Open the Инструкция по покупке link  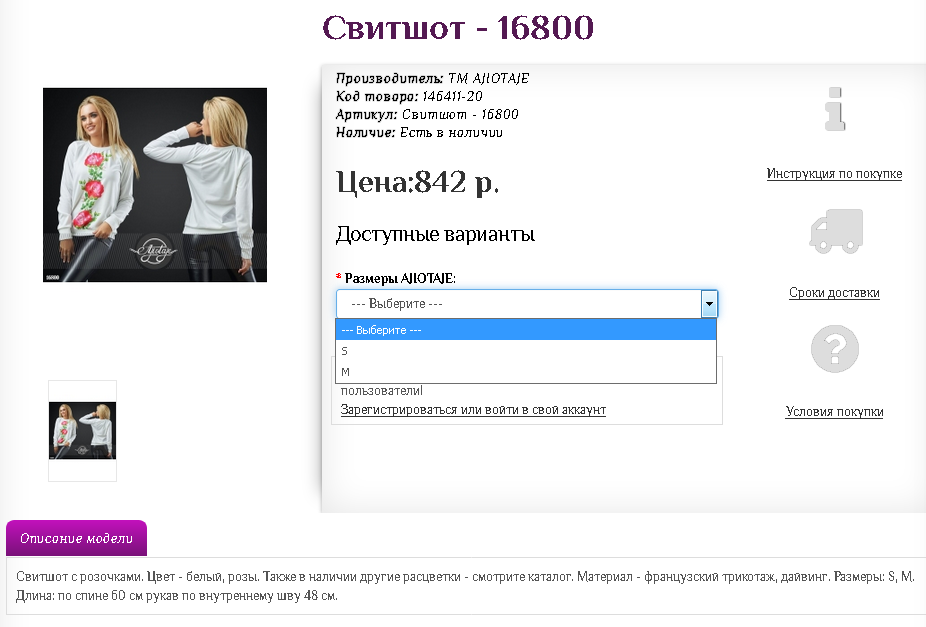834,174
